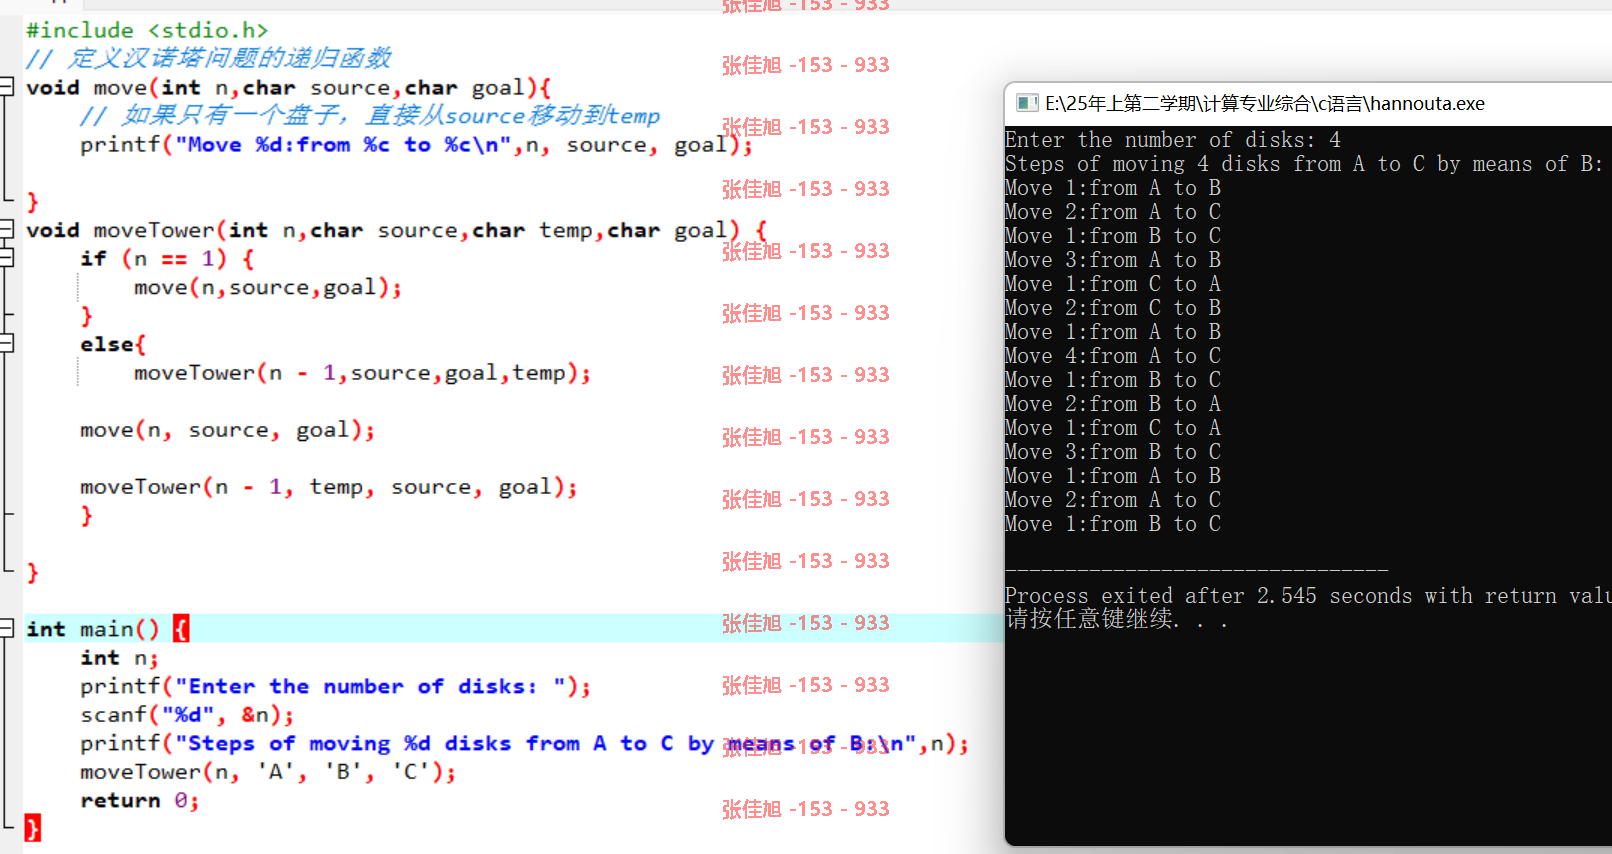The height and width of the screenshot is (854, 1612).
Task: Collapse the void moveTower function fold marker
Action: 6,229
